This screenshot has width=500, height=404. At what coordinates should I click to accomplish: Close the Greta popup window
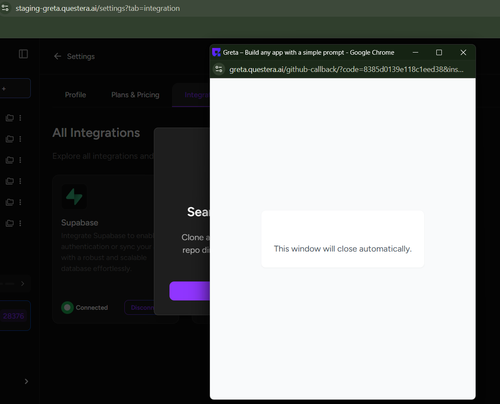point(463,52)
